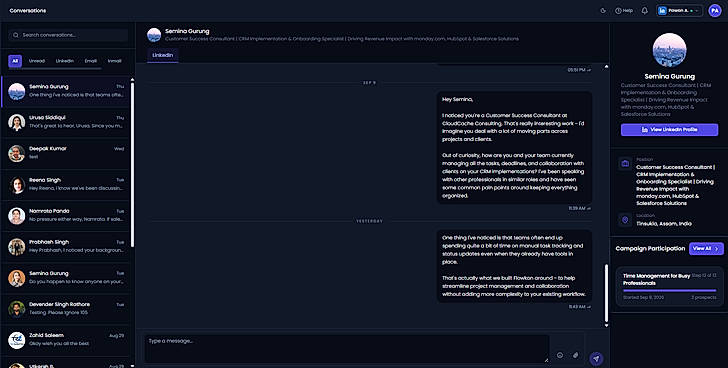Open Prabhash Singh conversation
Viewport: 728px width, 368px height.
pyautogui.click(x=66, y=246)
